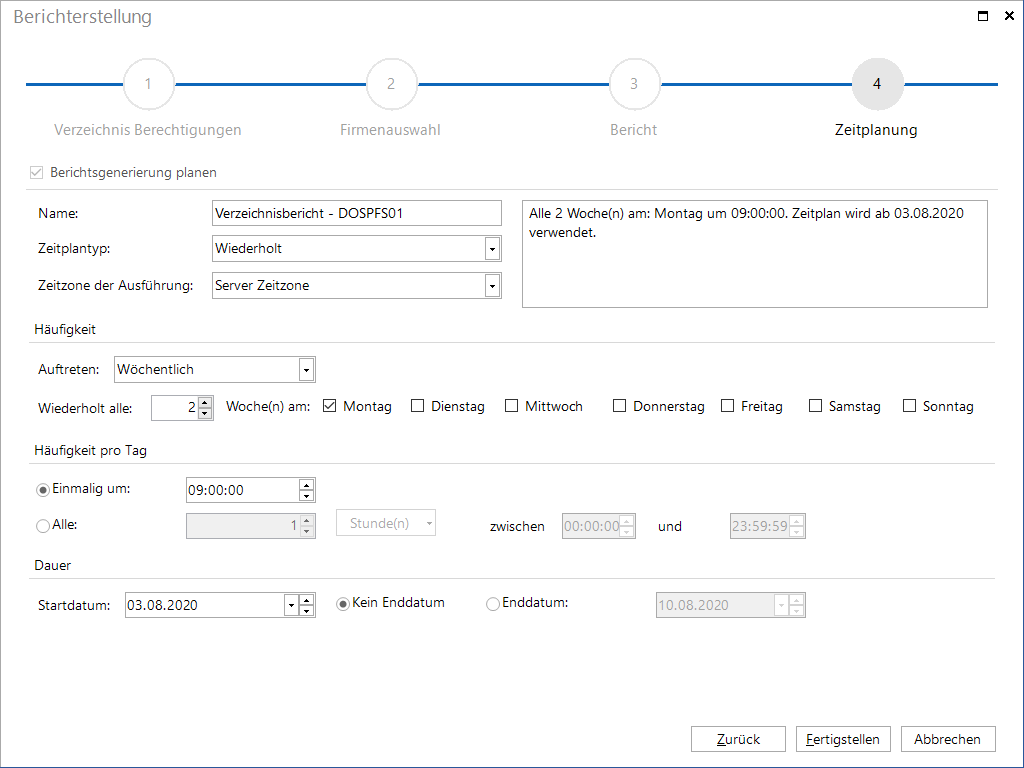The image size is (1024, 768).
Task: Uncheck the Montag checkbox
Action: pyautogui.click(x=330, y=406)
